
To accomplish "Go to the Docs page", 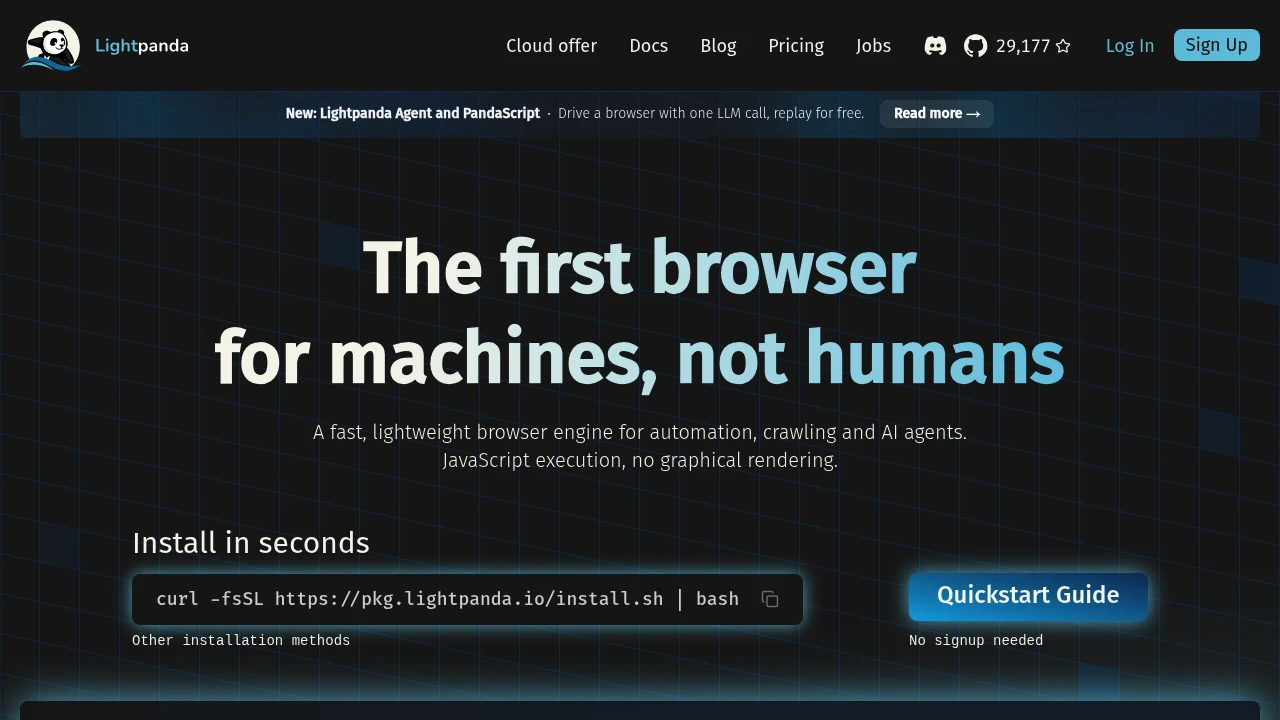I will (648, 46).
